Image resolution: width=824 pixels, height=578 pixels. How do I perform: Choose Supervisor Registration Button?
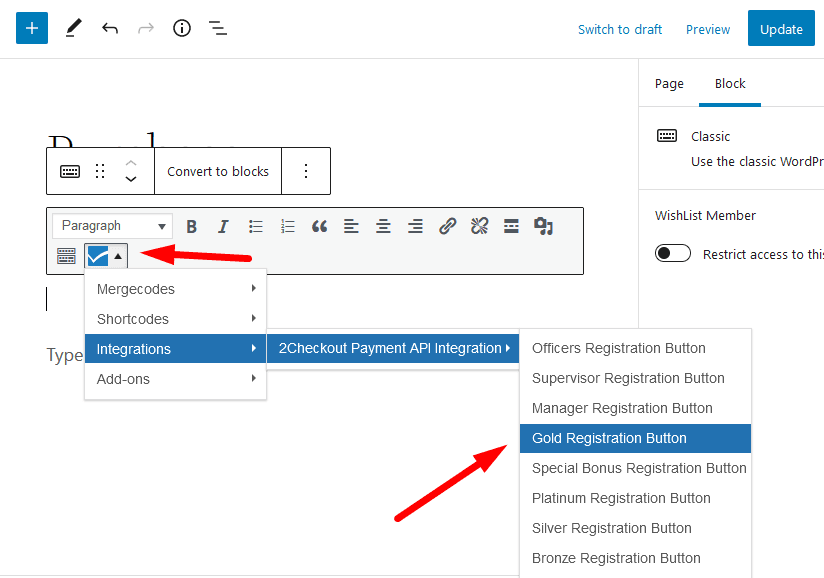(x=635, y=378)
